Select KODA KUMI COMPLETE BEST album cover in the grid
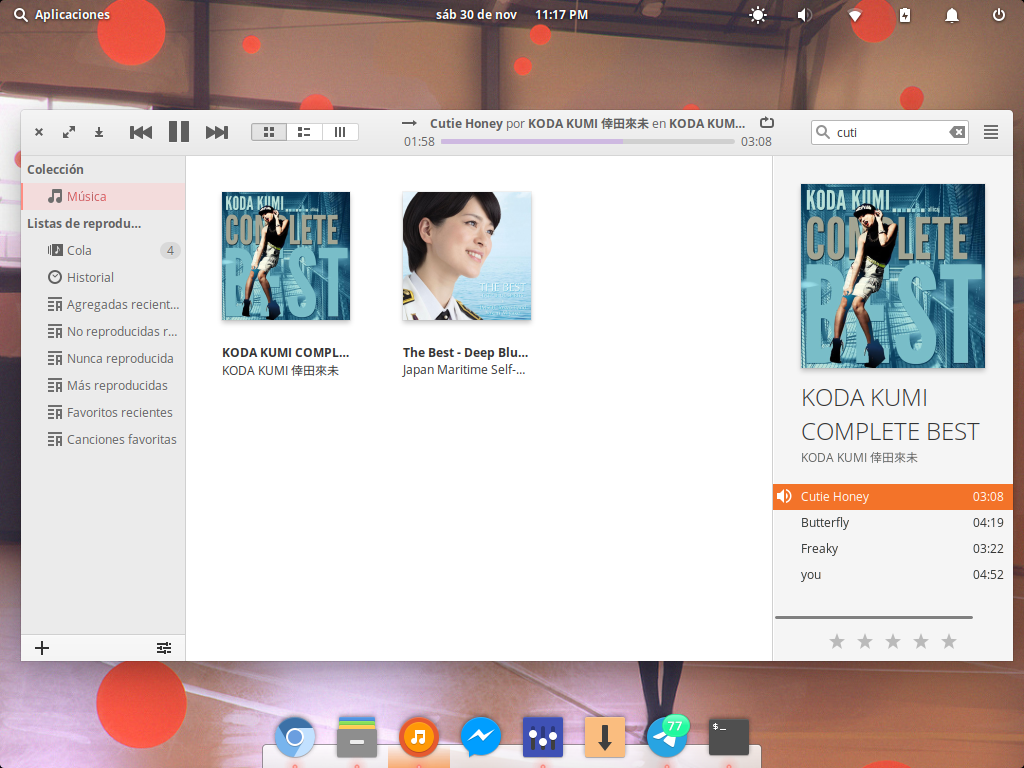The image size is (1024, 768). [286, 256]
